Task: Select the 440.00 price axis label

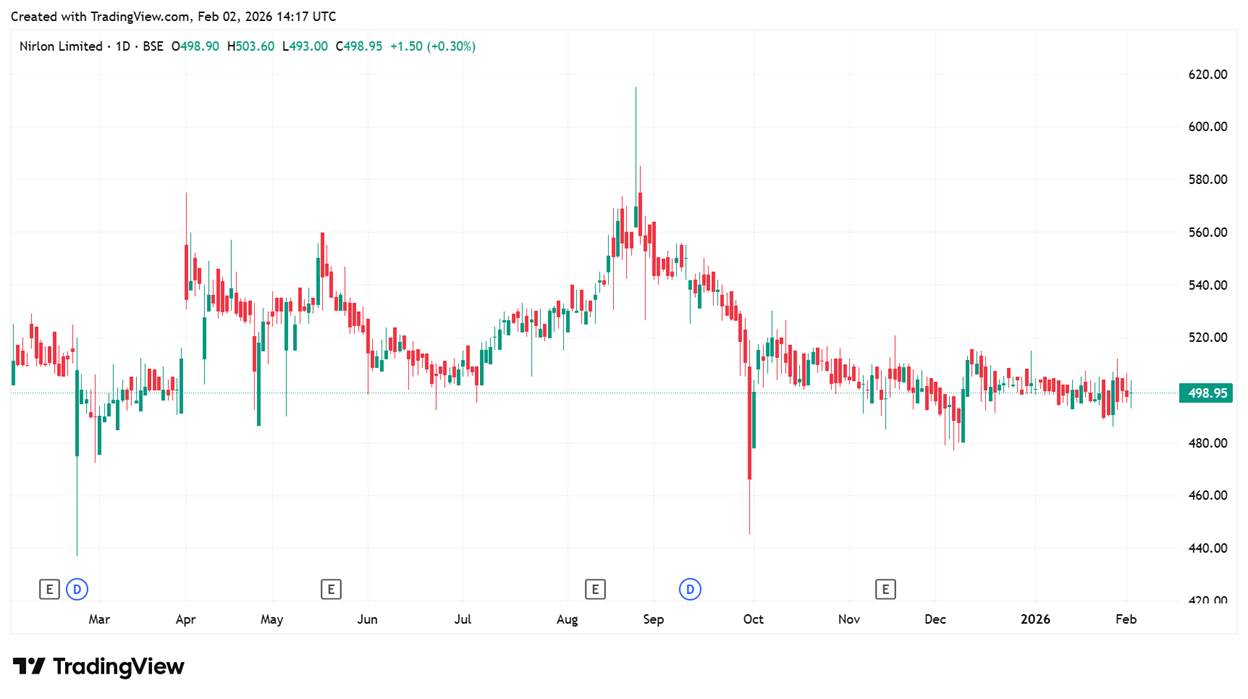Action: (x=1206, y=548)
